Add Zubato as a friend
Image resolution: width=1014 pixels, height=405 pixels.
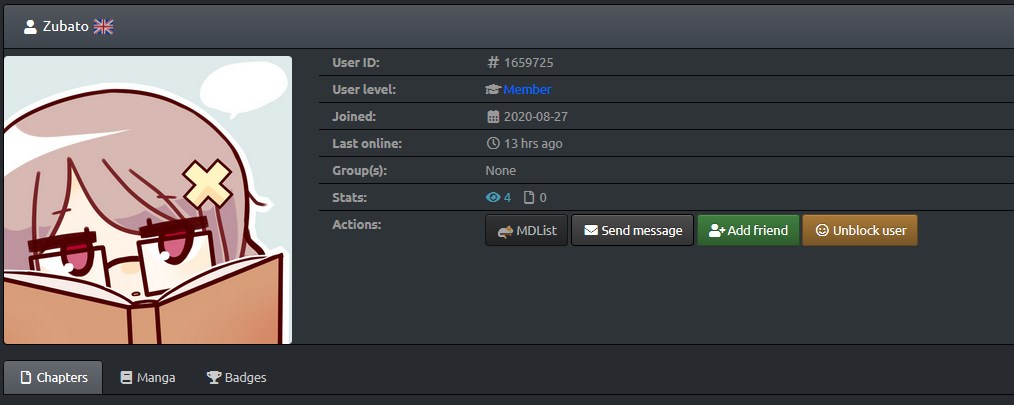pyautogui.click(x=747, y=230)
